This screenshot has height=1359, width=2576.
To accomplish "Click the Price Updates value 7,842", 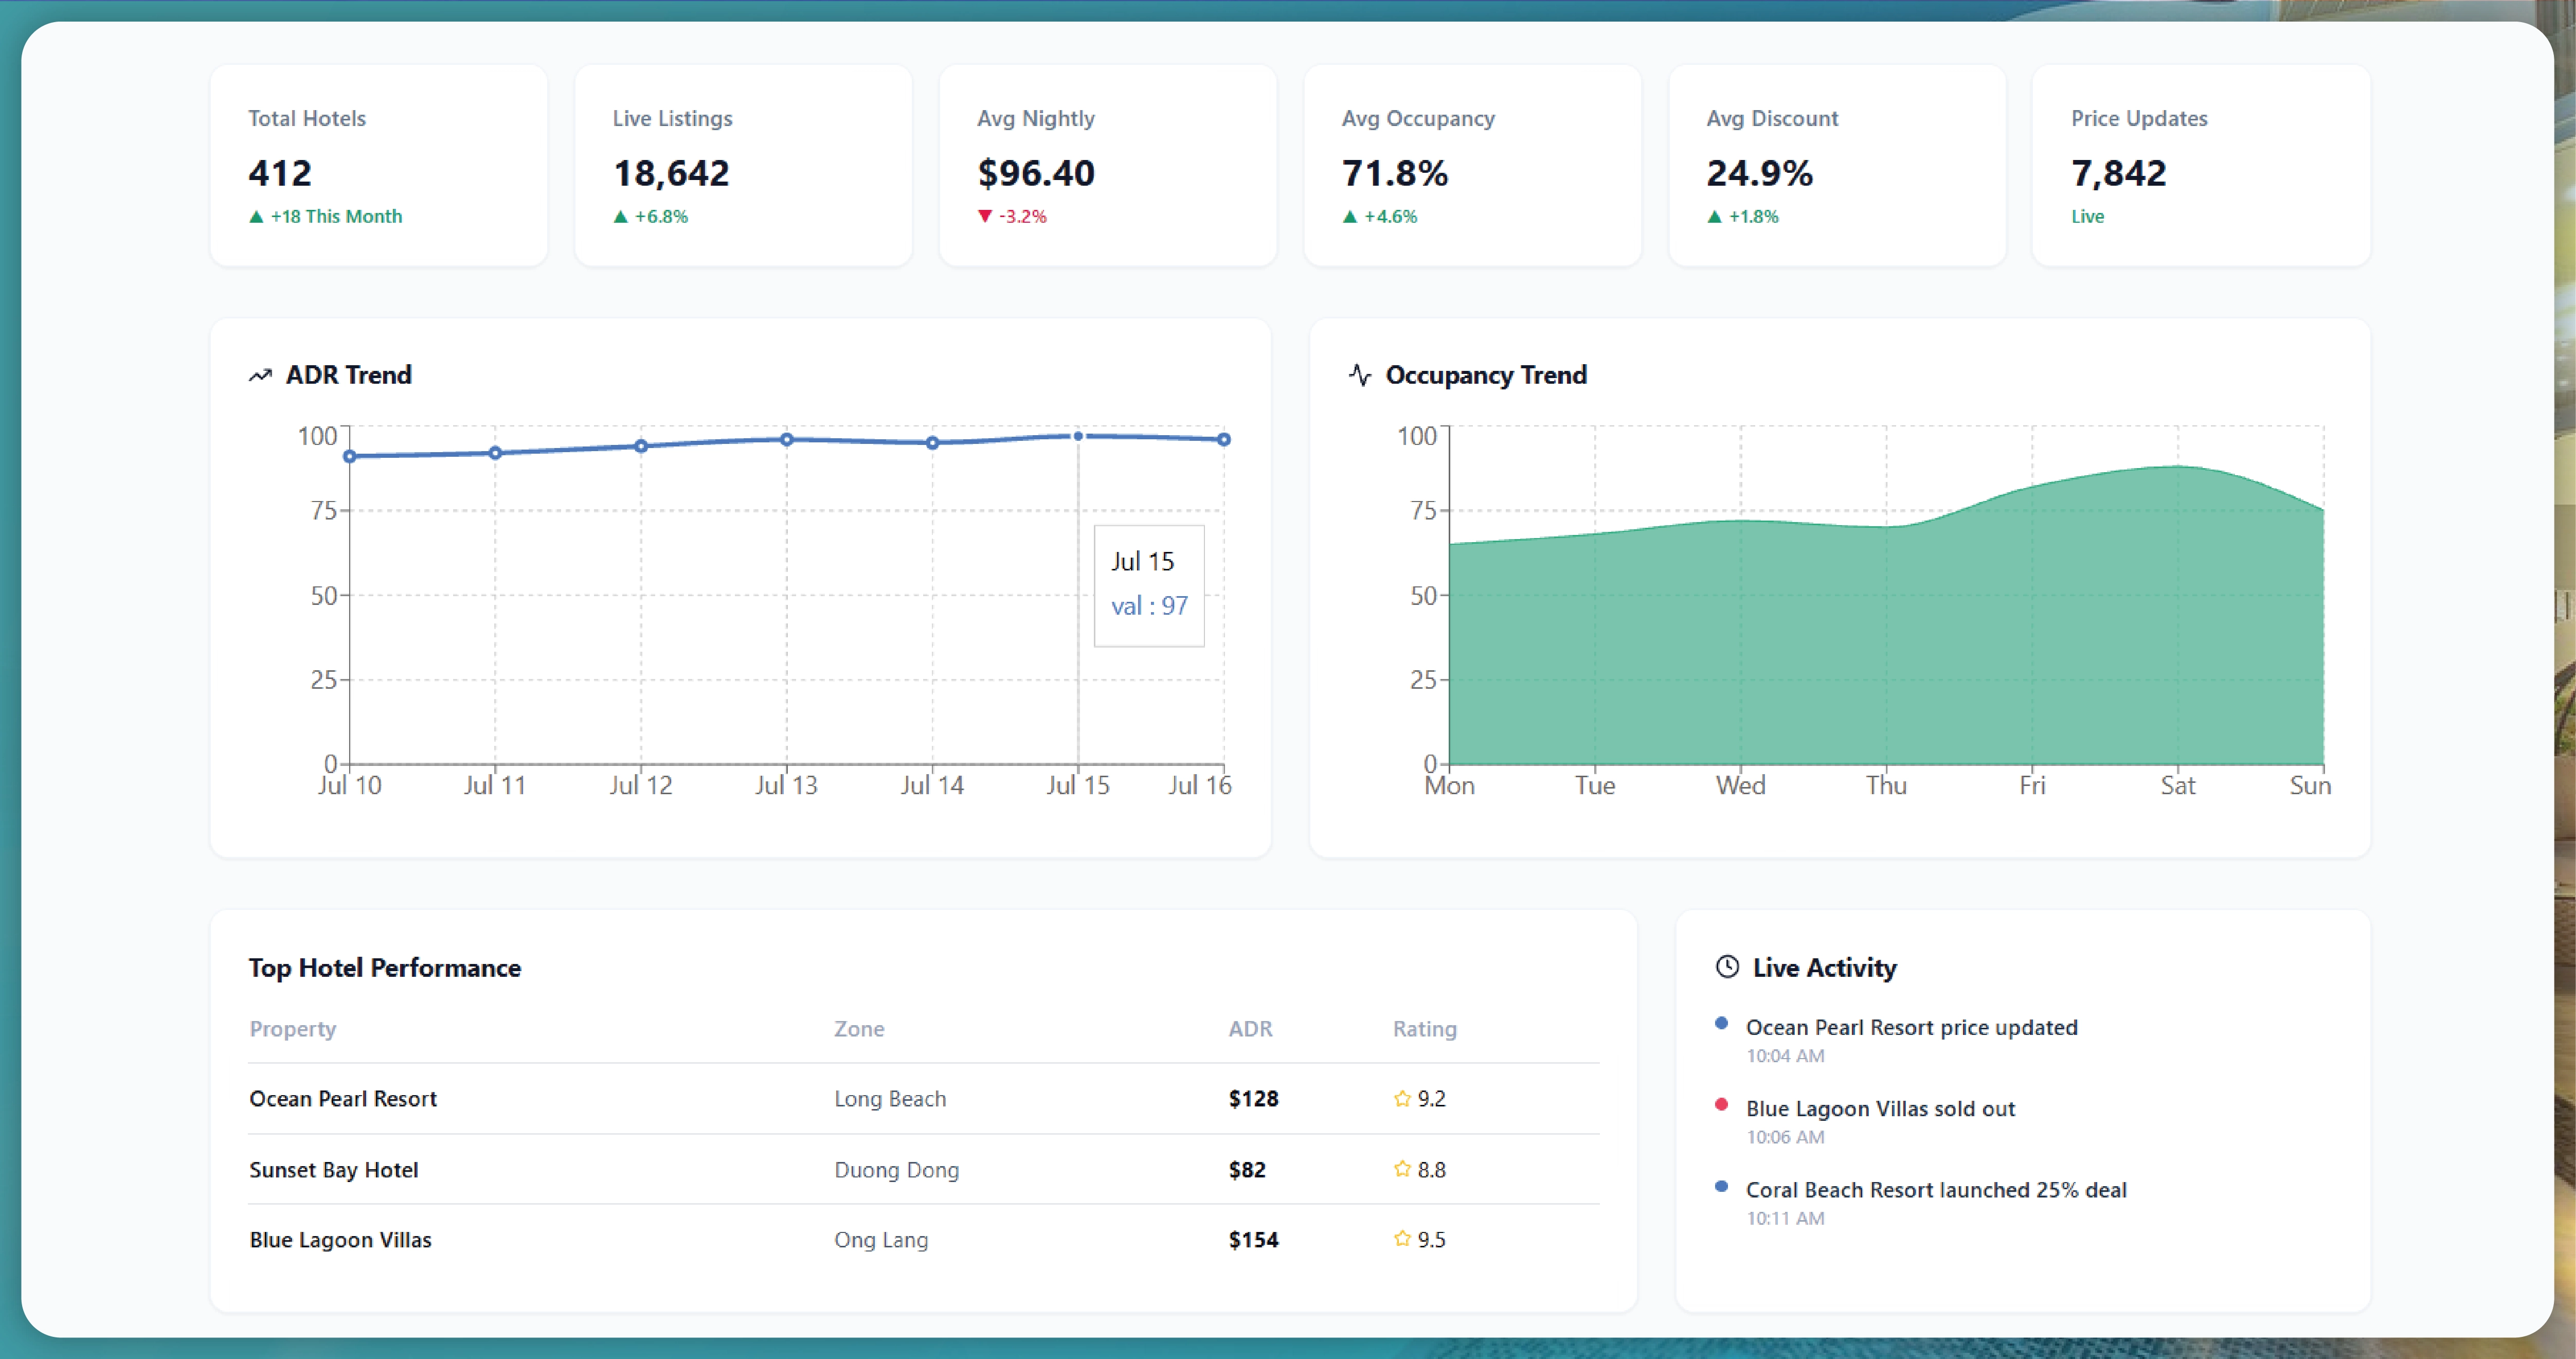I will tap(2118, 173).
